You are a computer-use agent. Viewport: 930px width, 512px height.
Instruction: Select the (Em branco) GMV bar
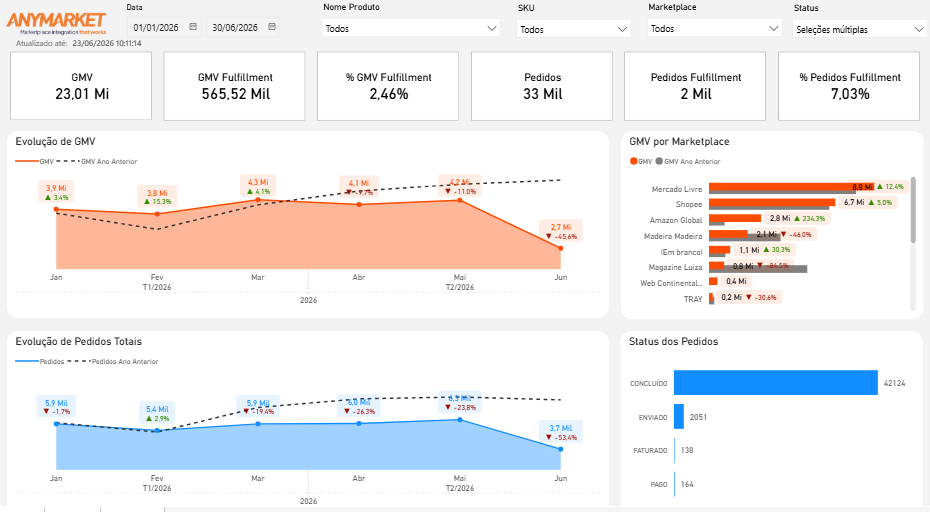coord(719,250)
